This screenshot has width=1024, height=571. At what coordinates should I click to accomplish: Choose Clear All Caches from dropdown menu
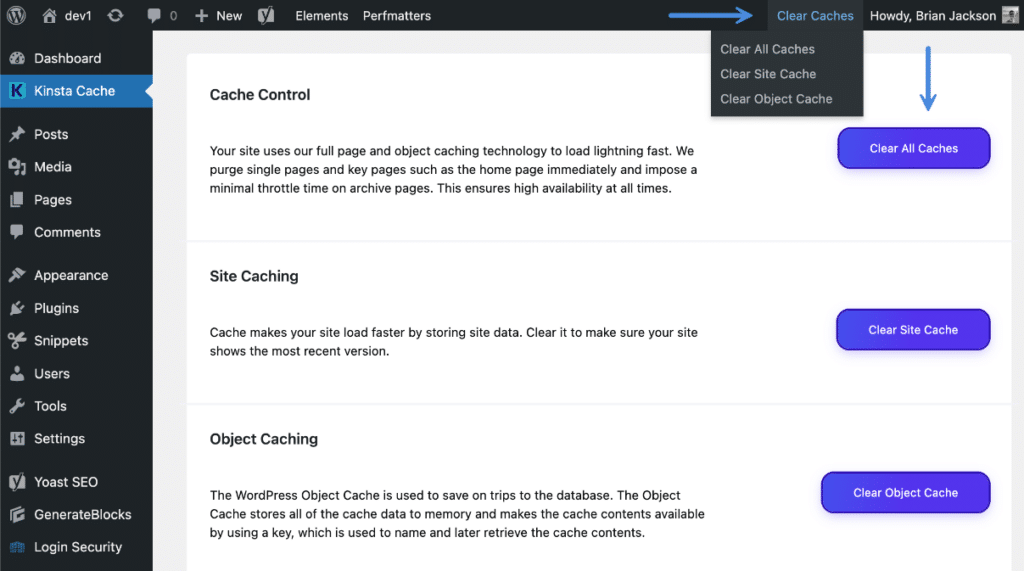tap(767, 49)
